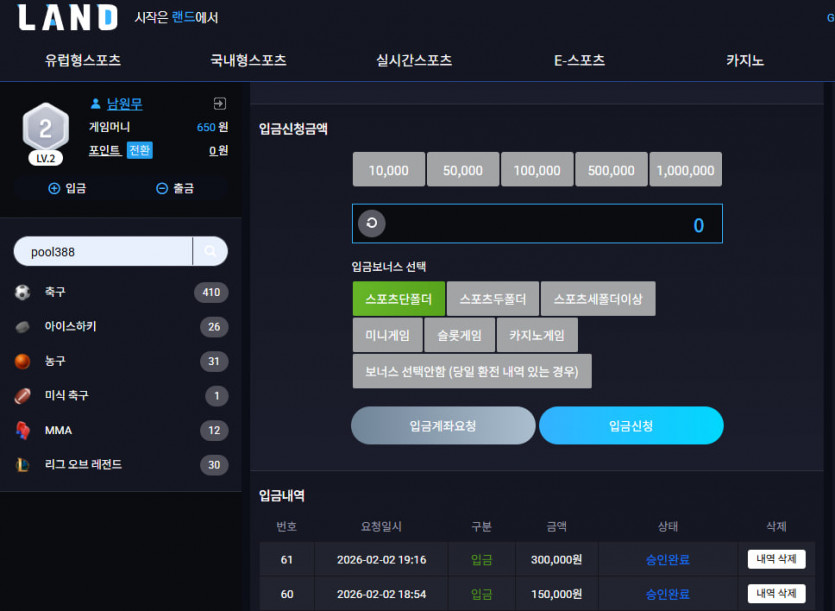Image resolution: width=835 pixels, height=611 pixels.
Task: Select League of Legends icon entry
Action: 22,465
